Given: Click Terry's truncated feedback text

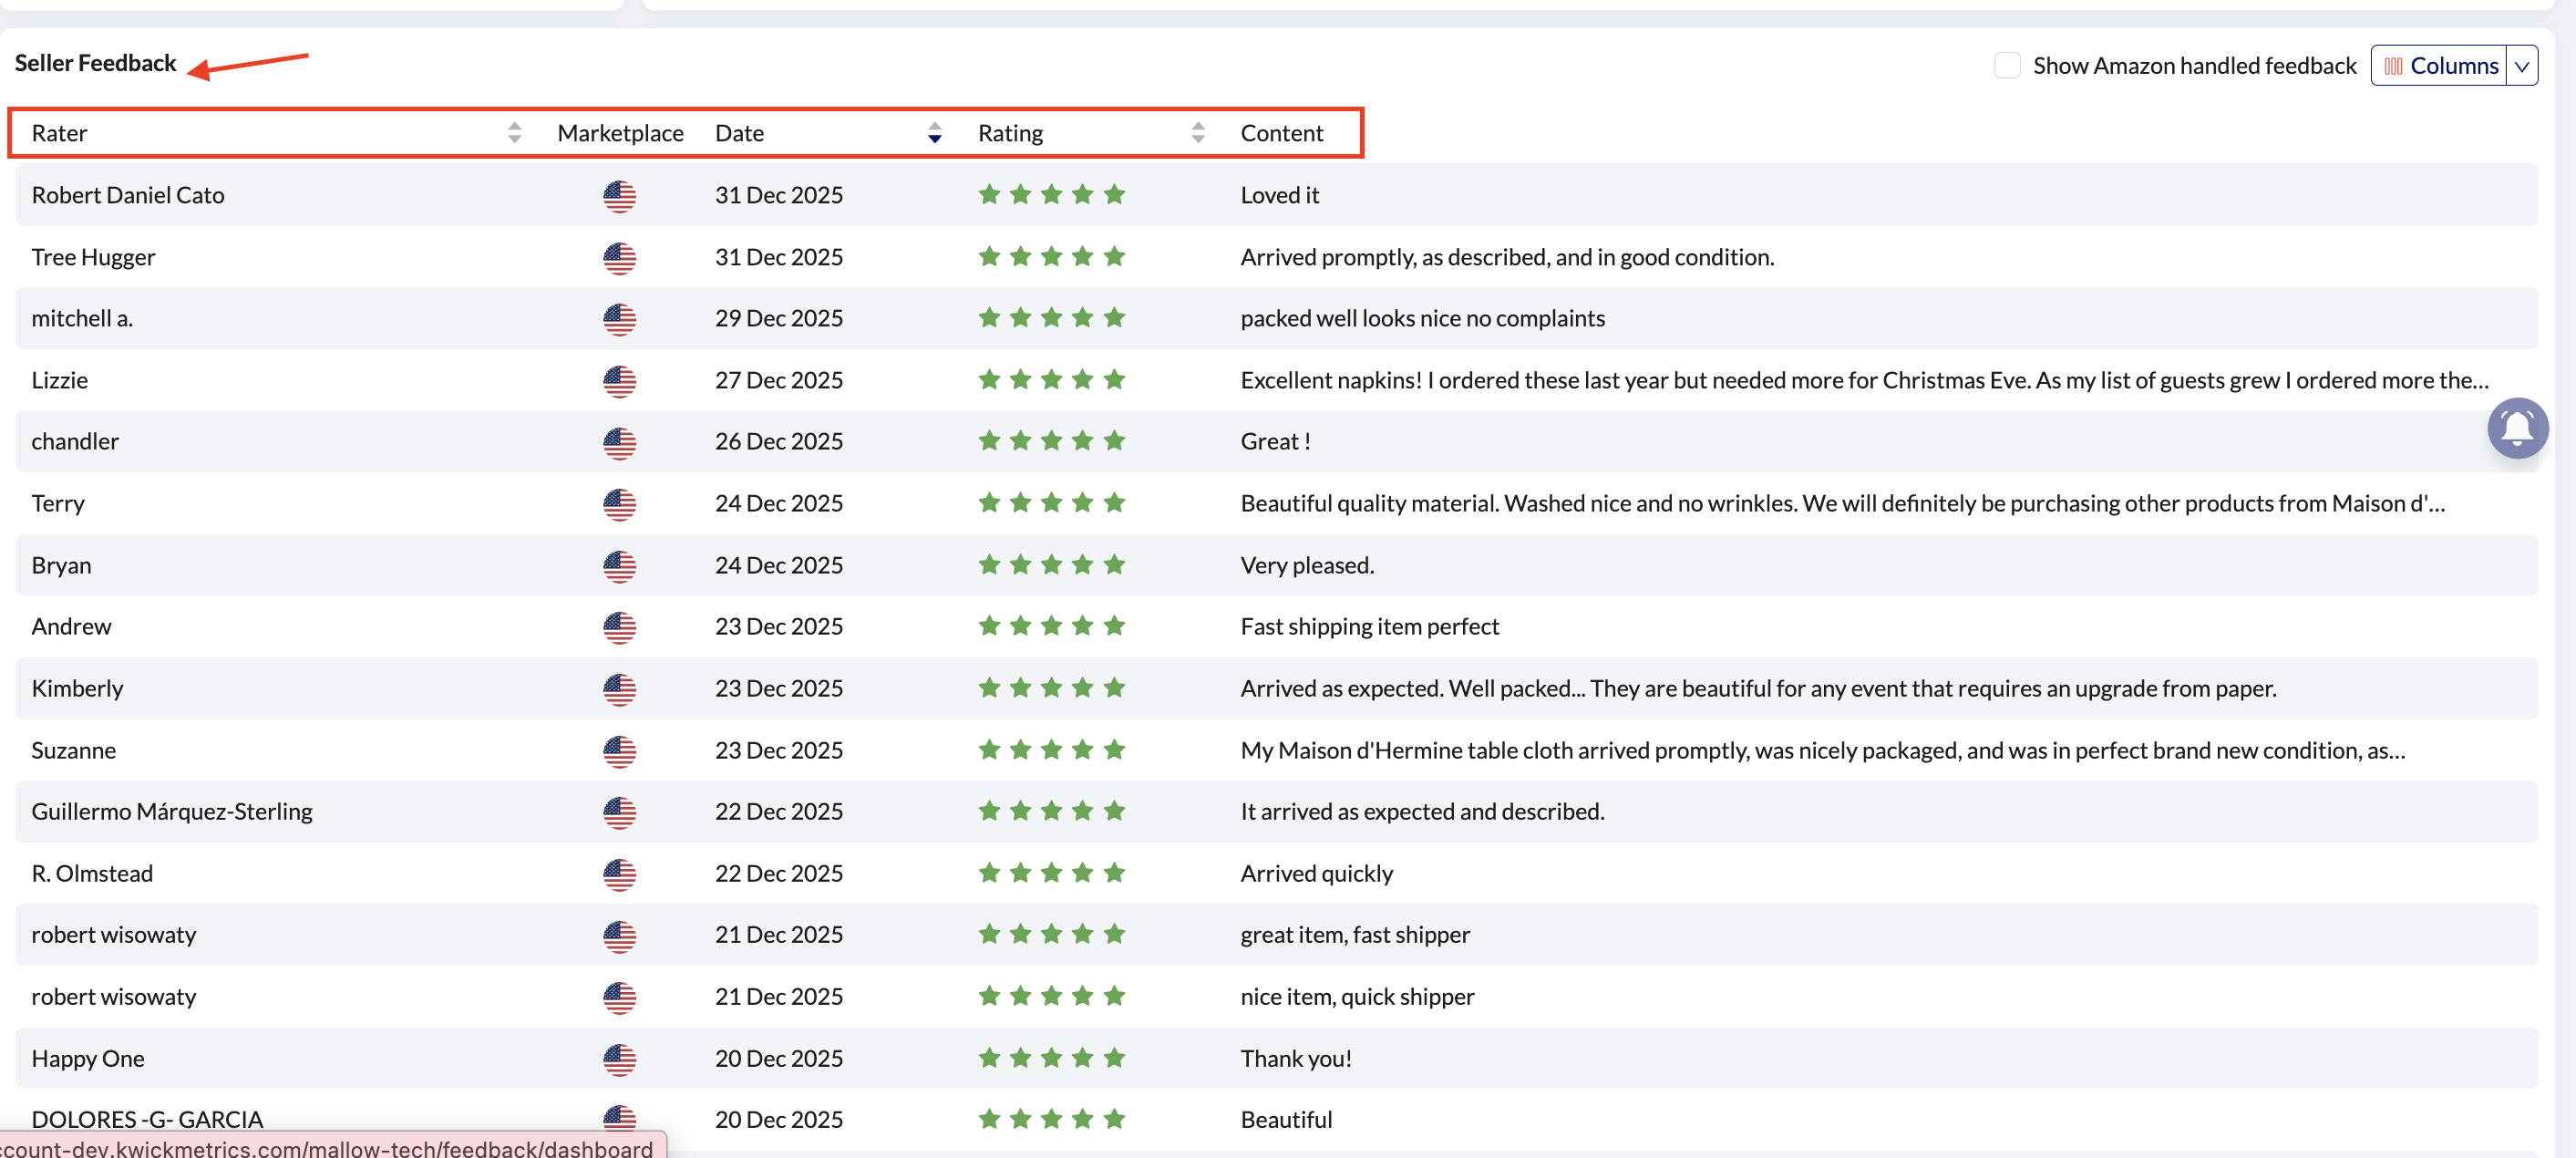Looking at the screenshot, I should click(x=1841, y=503).
